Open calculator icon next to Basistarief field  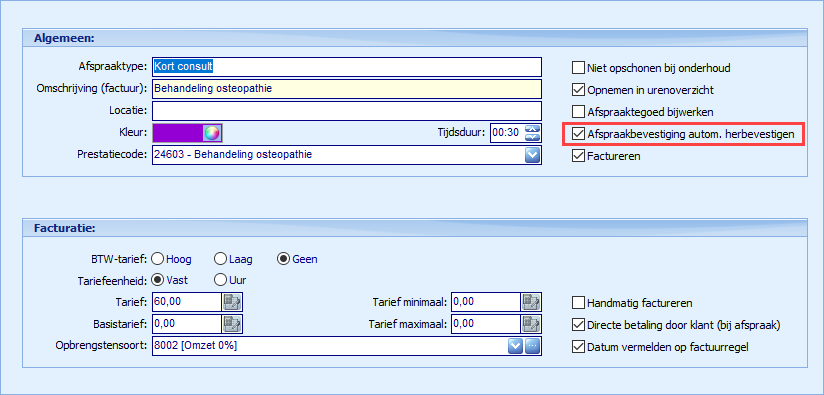[x=232, y=324]
